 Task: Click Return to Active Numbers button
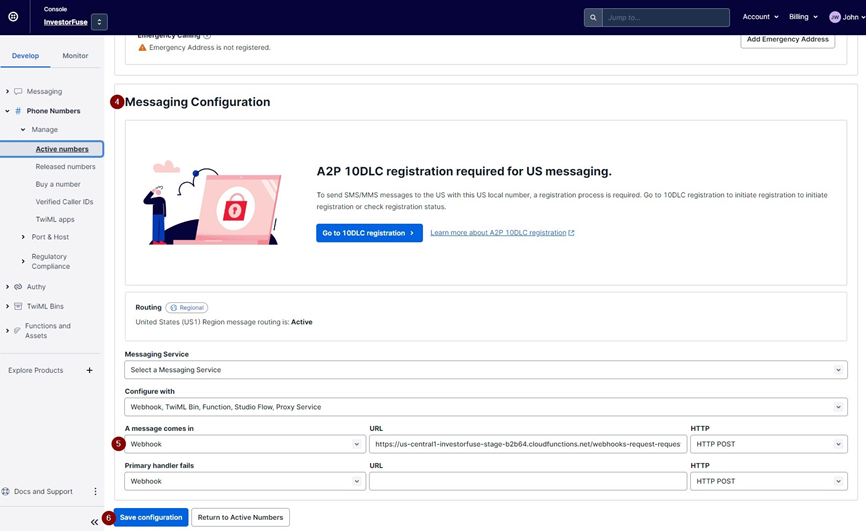pyautogui.click(x=240, y=517)
